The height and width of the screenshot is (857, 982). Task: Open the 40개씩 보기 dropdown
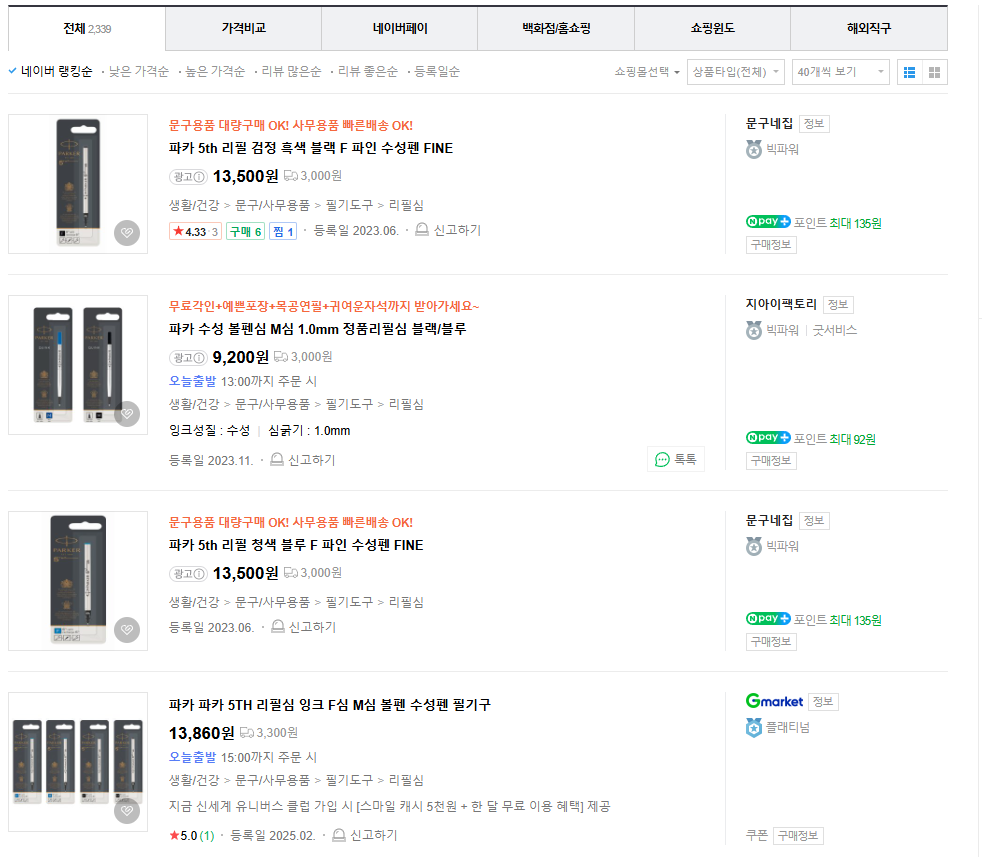coord(840,72)
